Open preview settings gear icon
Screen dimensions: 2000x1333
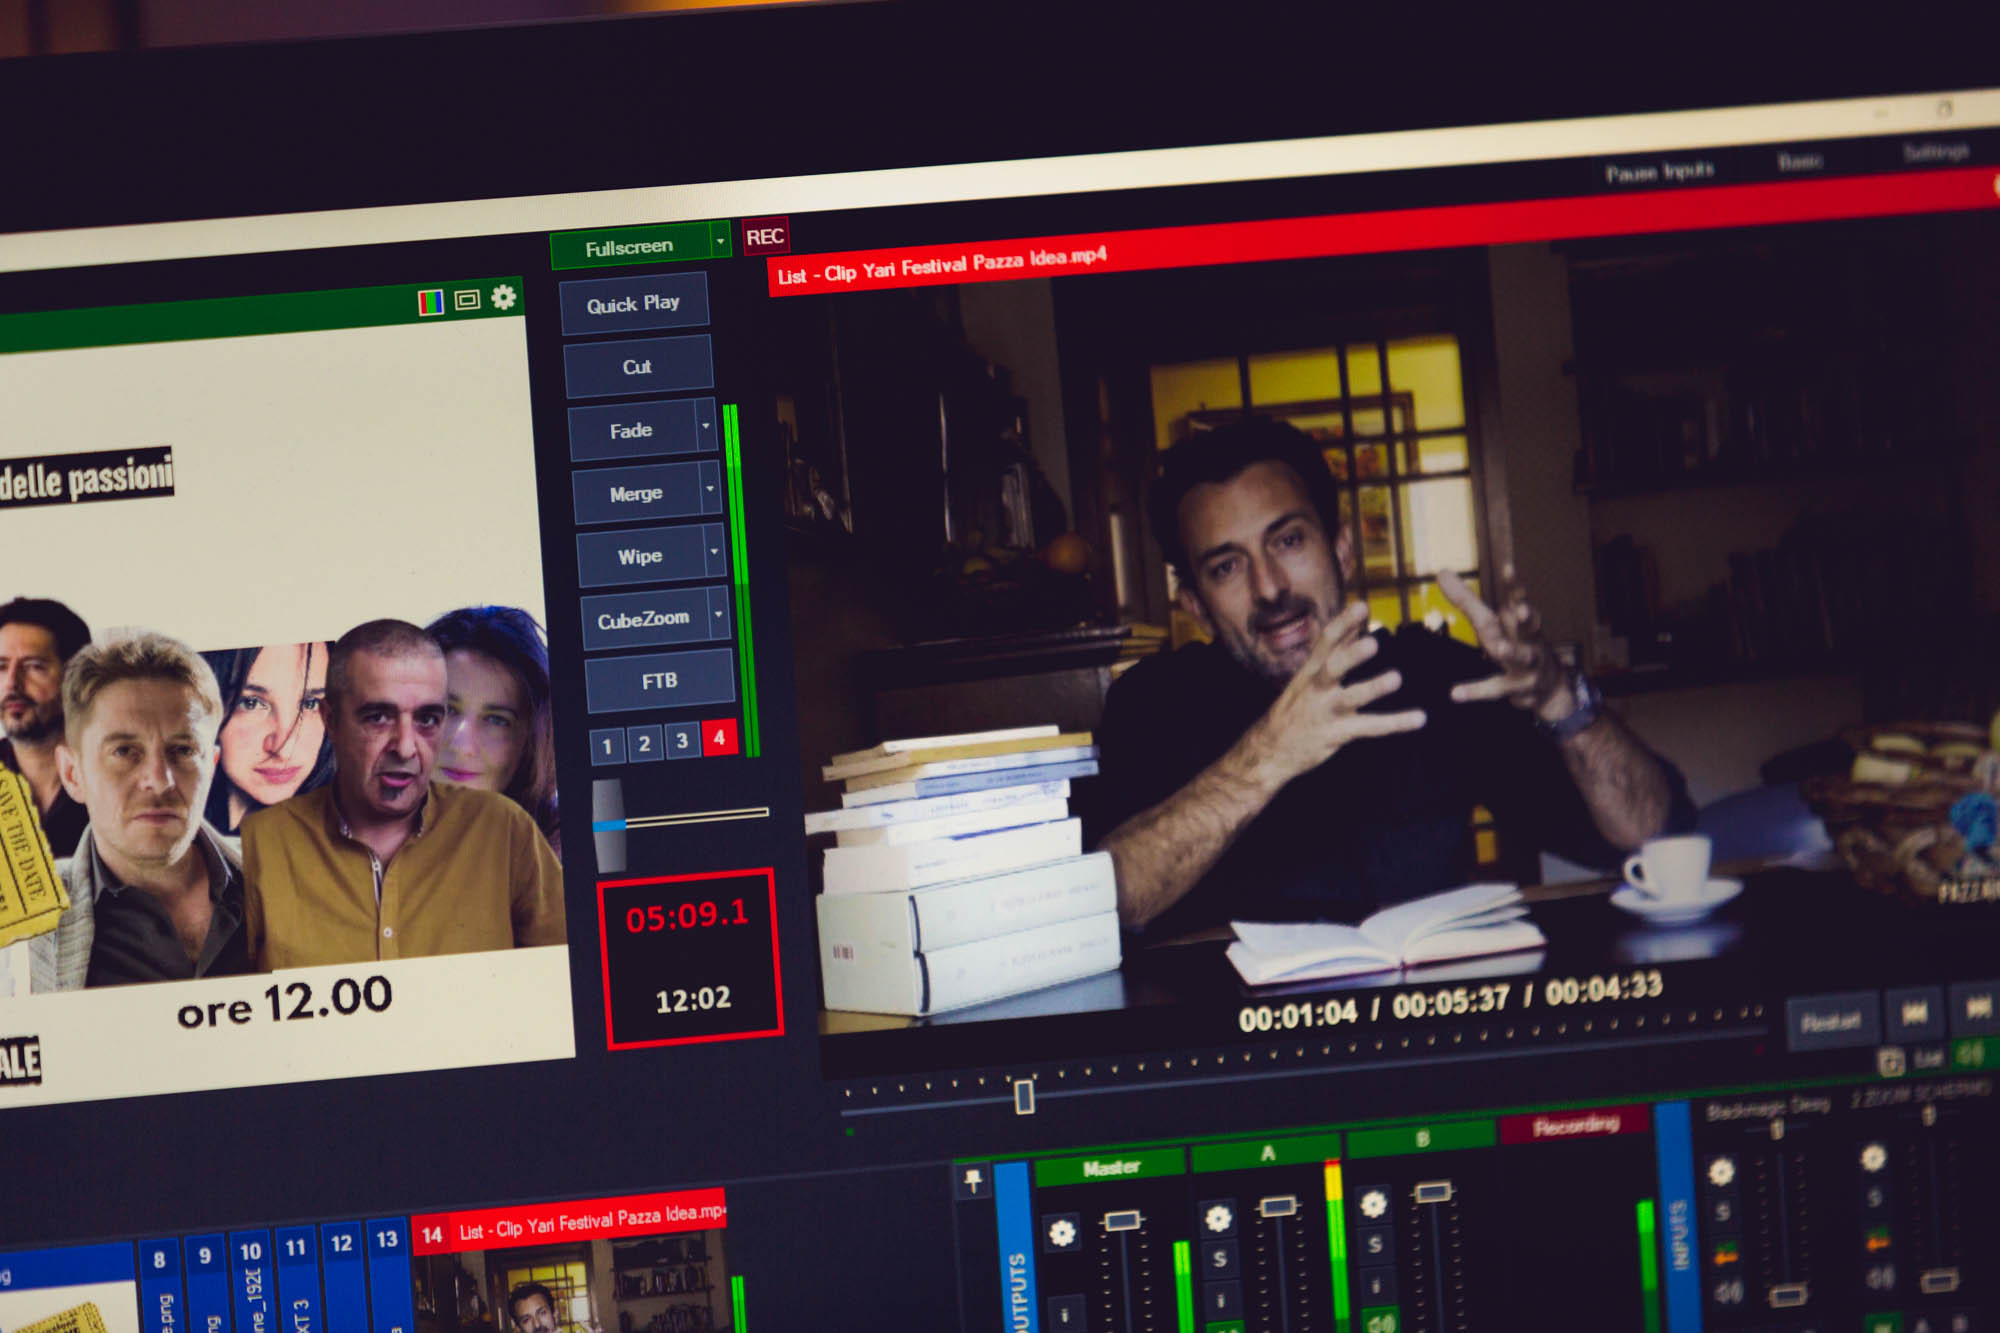[x=503, y=297]
